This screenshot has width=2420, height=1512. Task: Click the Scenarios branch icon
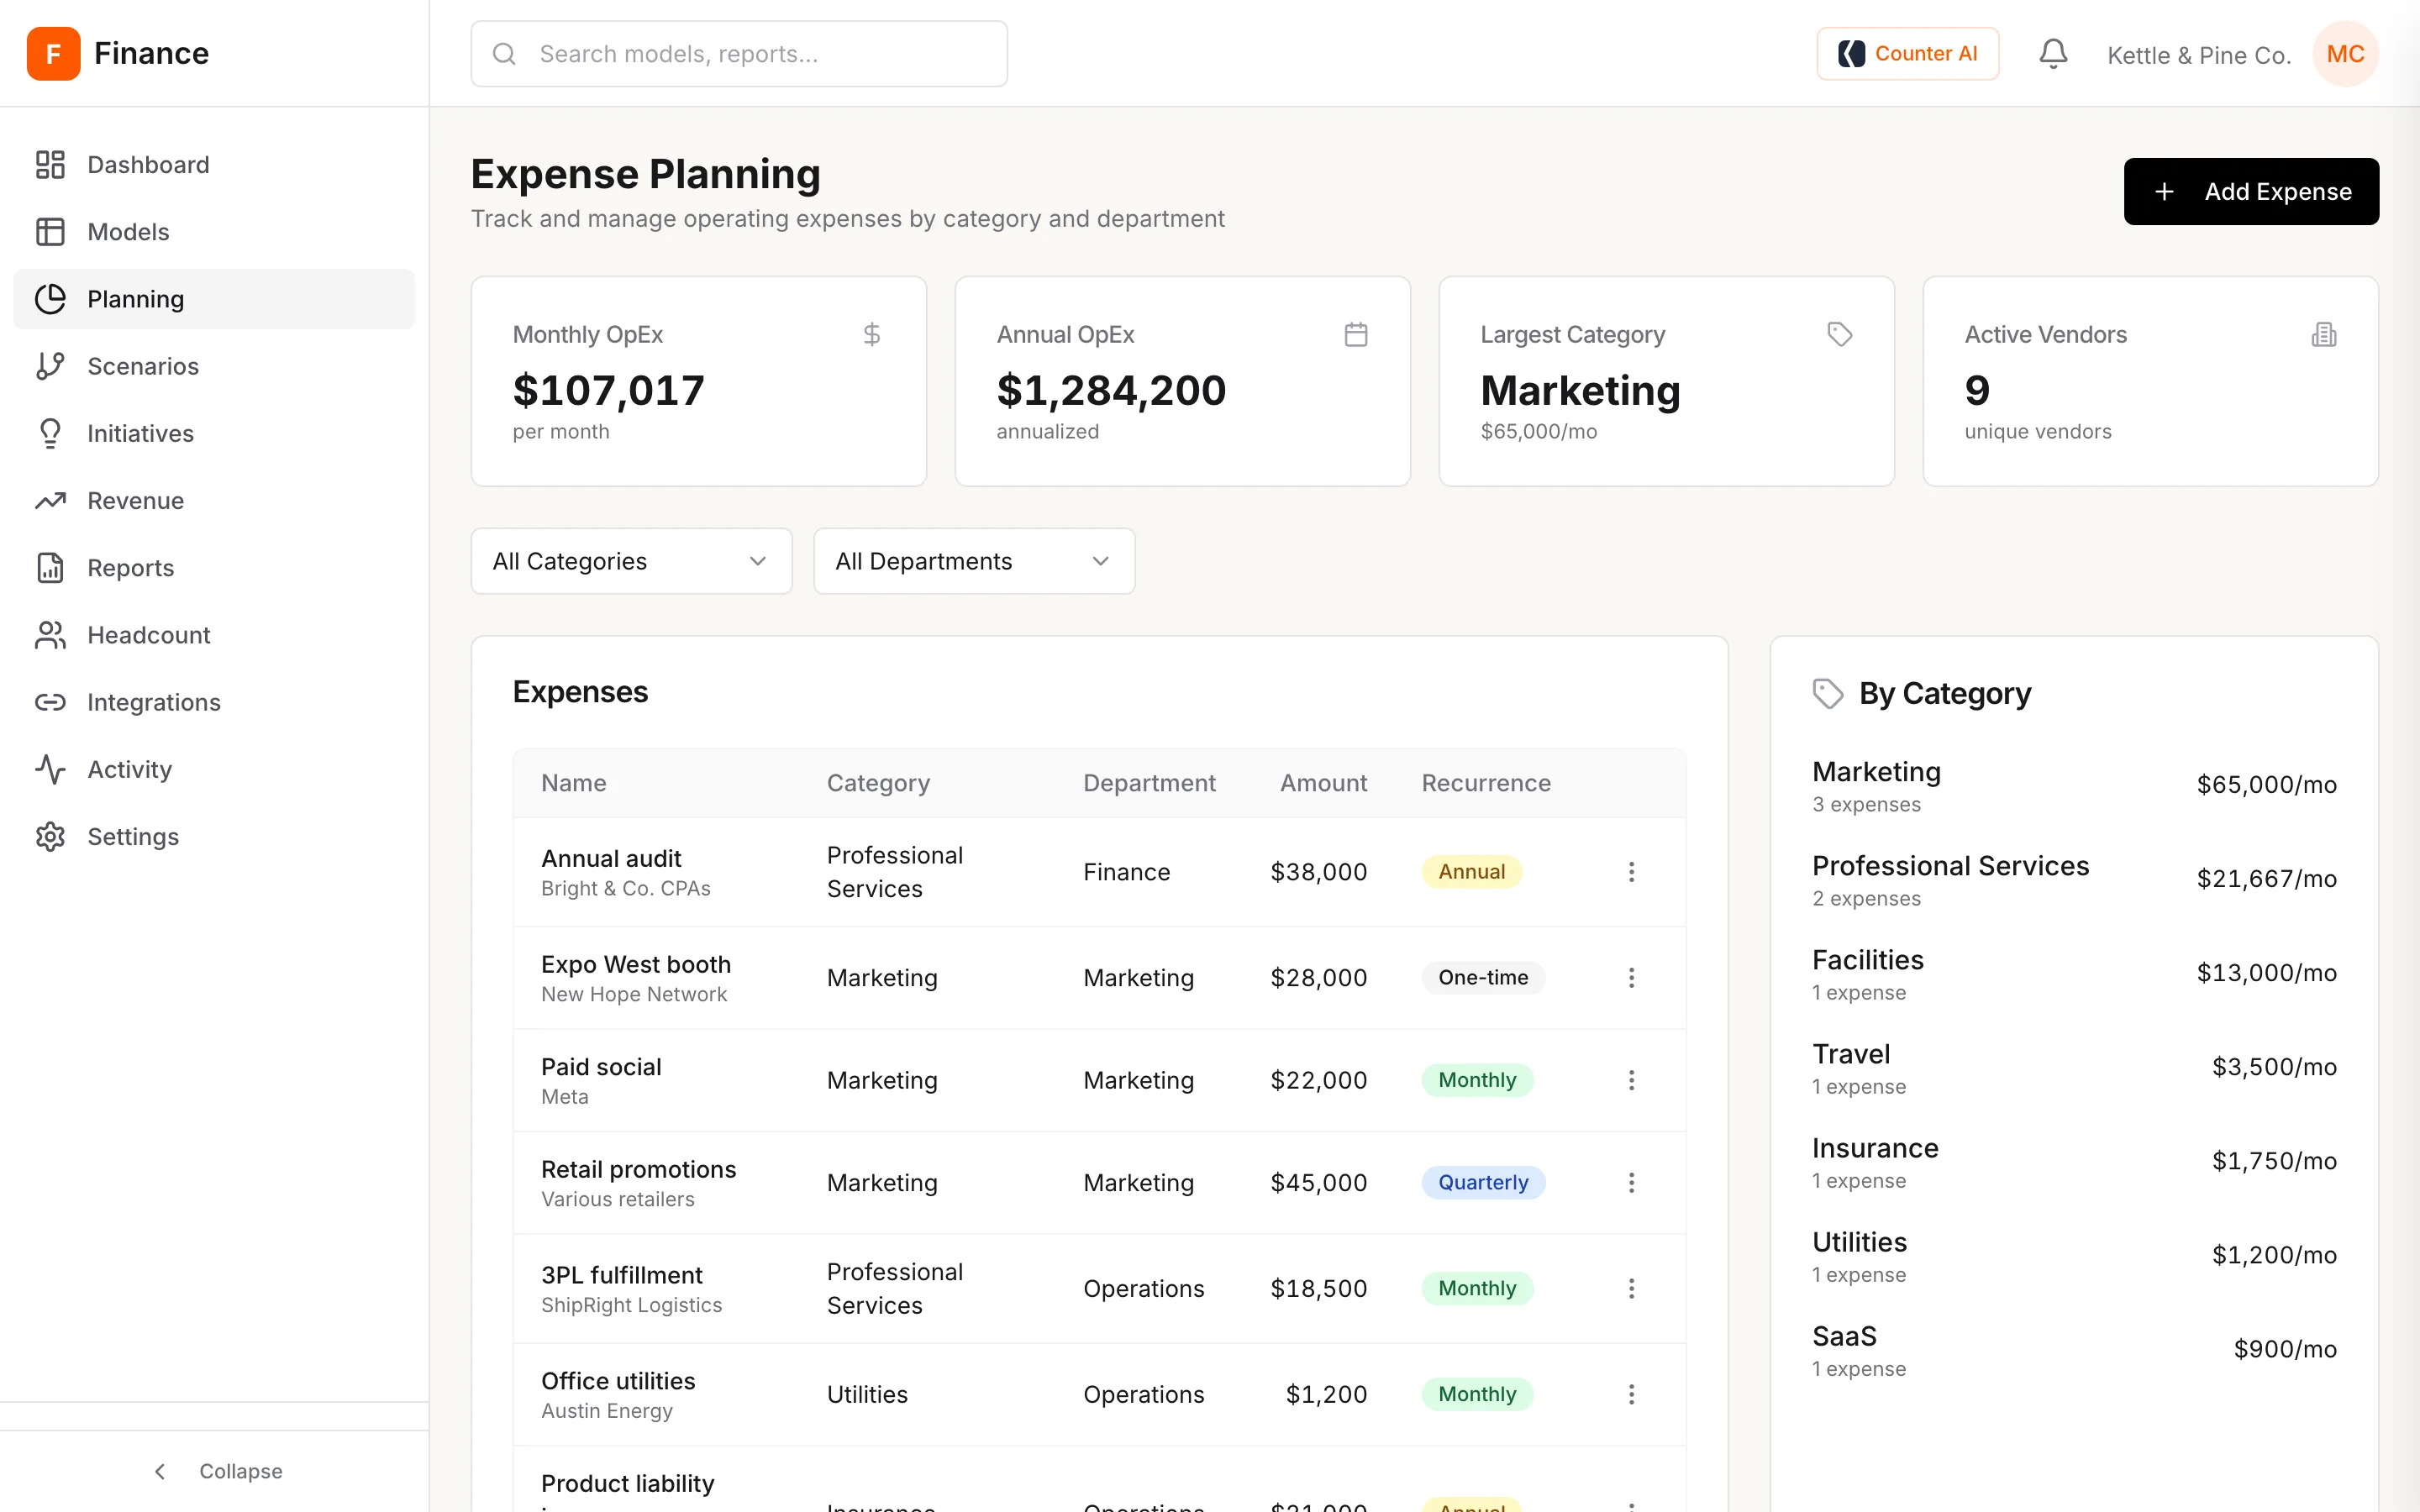[50, 366]
